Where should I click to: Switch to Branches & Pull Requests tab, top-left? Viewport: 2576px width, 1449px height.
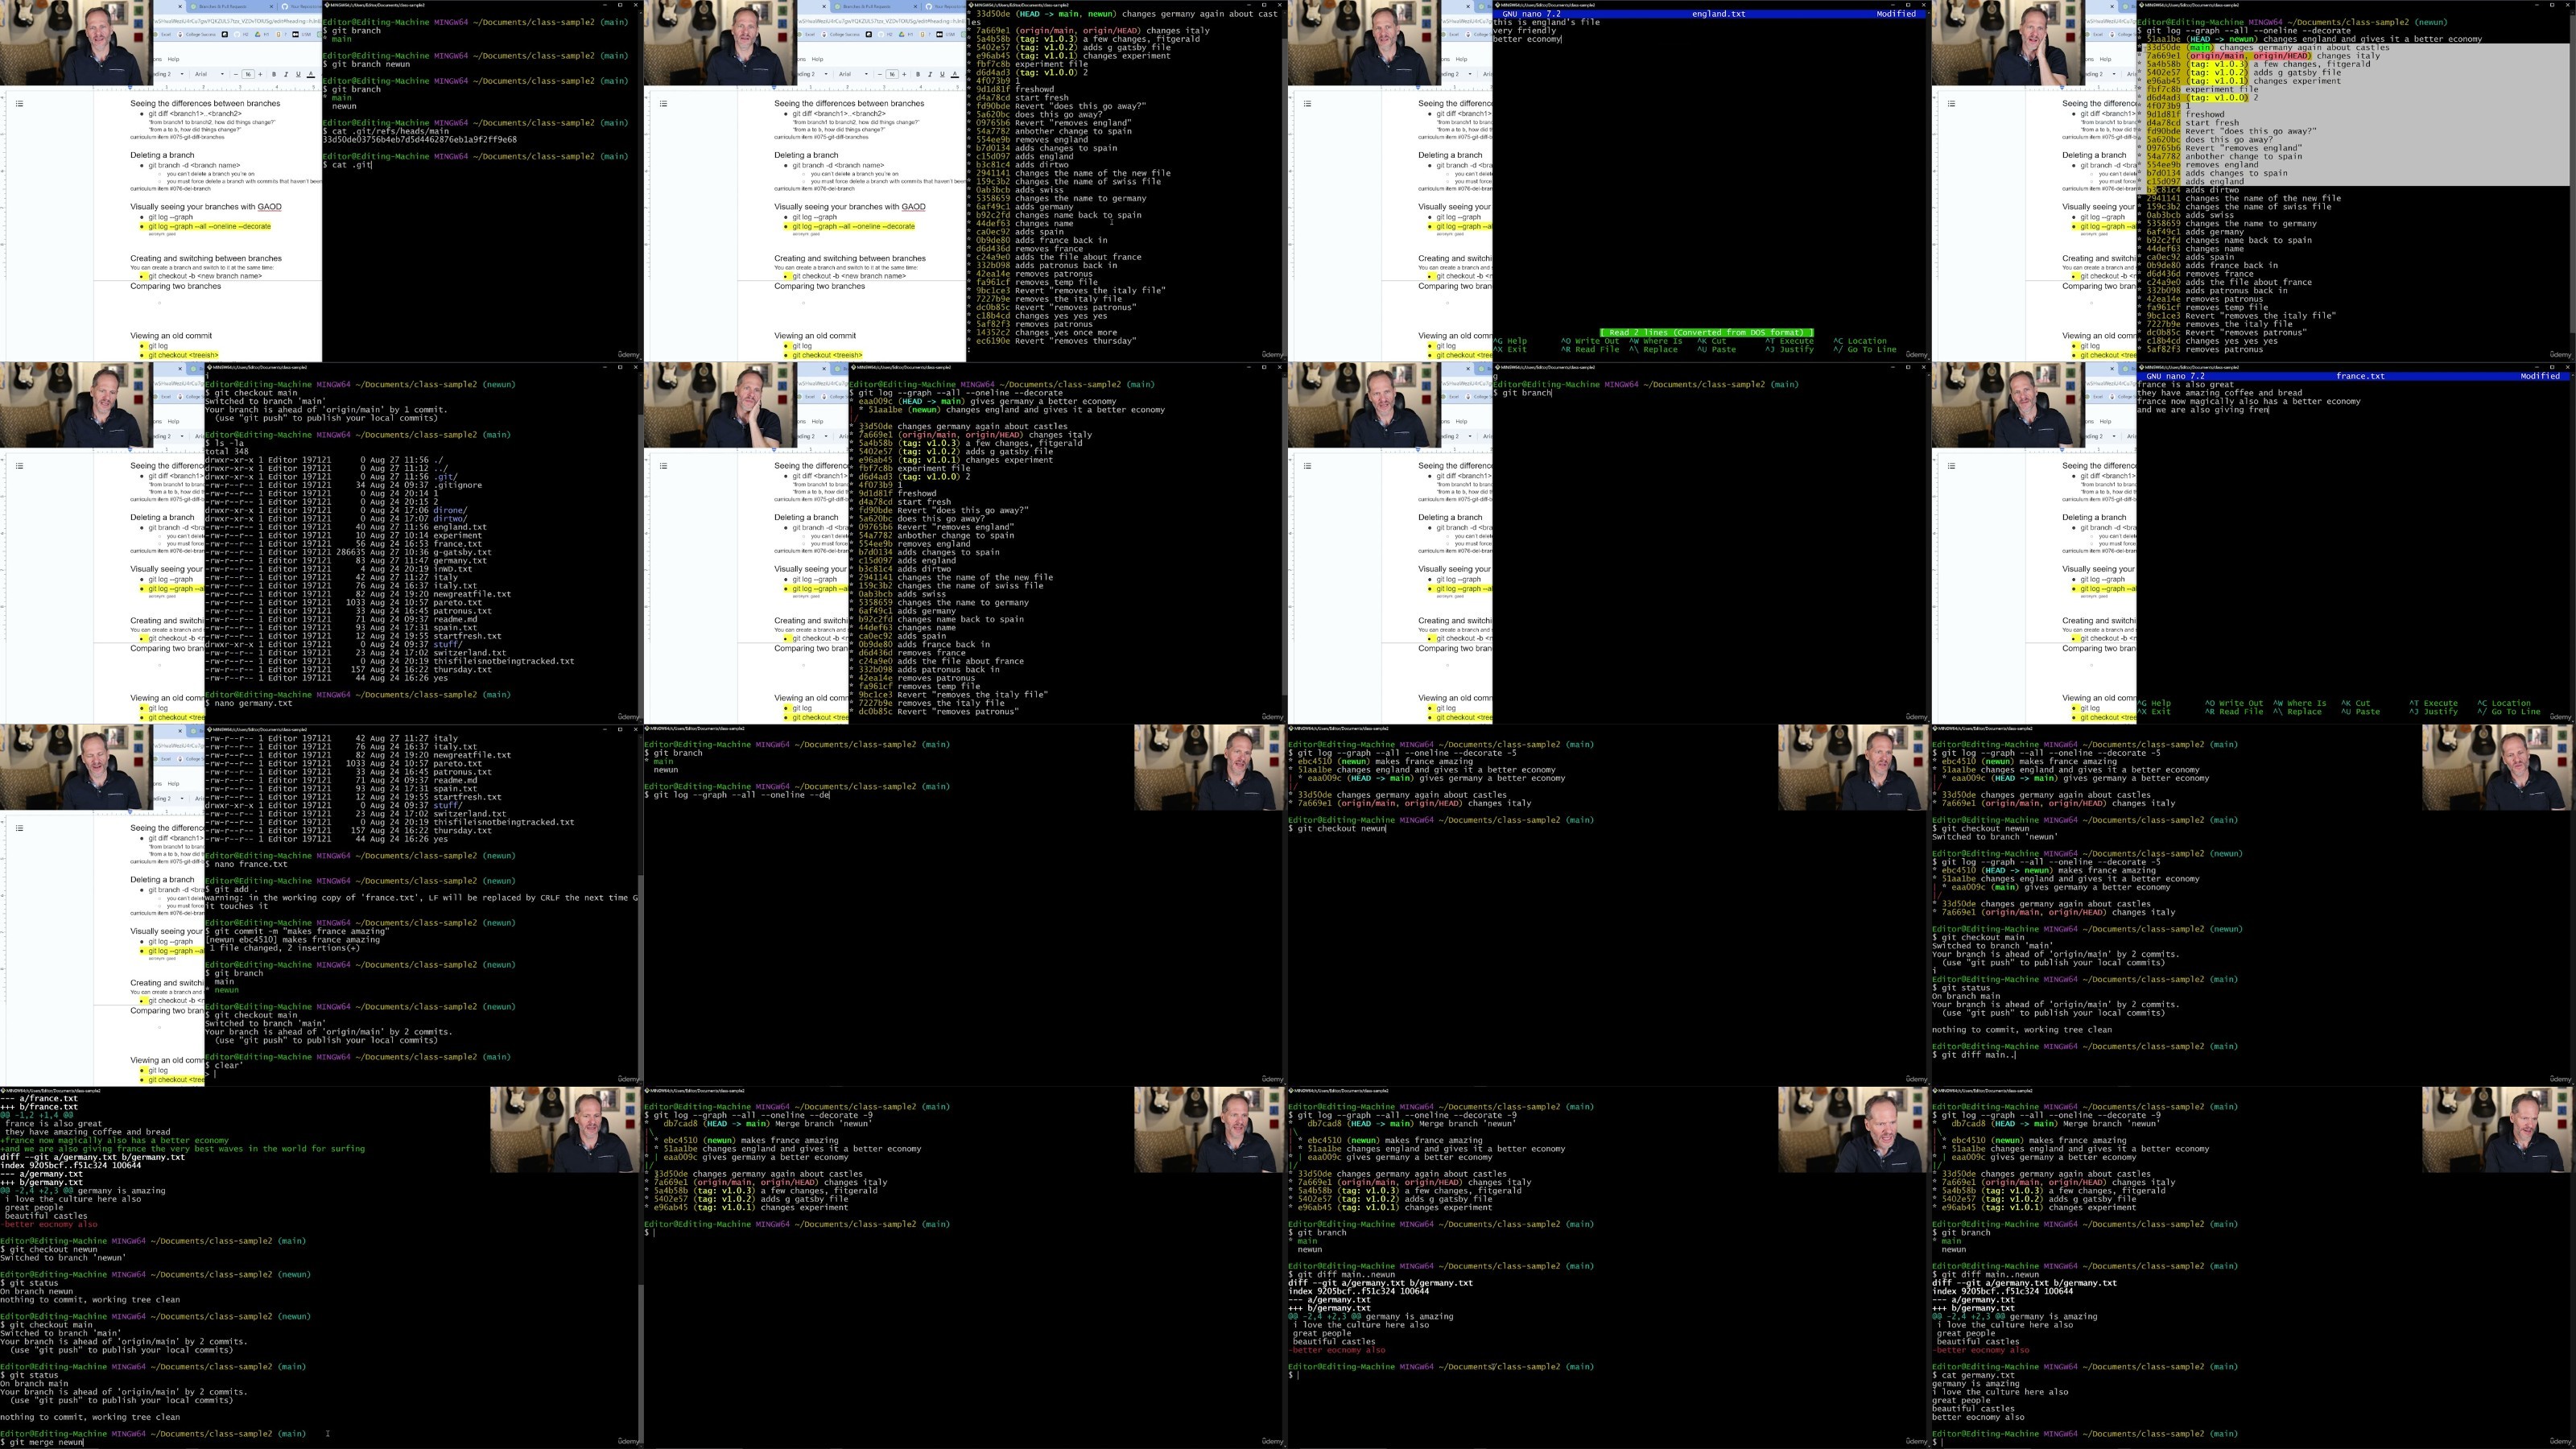coord(223,7)
